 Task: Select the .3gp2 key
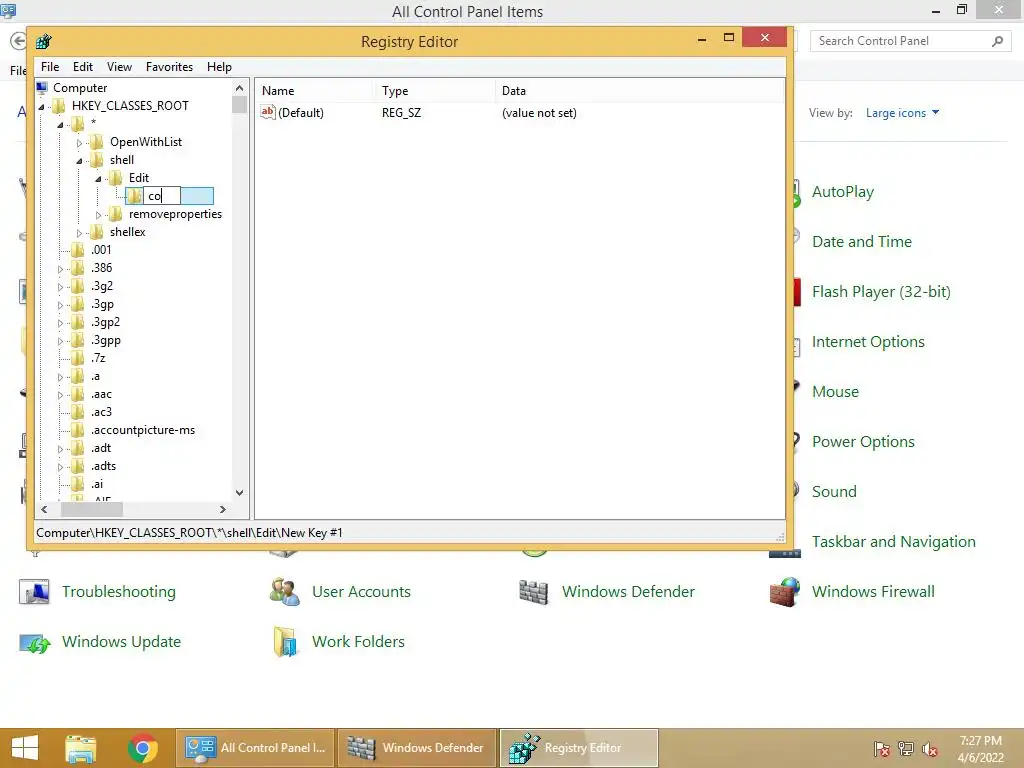(x=105, y=322)
